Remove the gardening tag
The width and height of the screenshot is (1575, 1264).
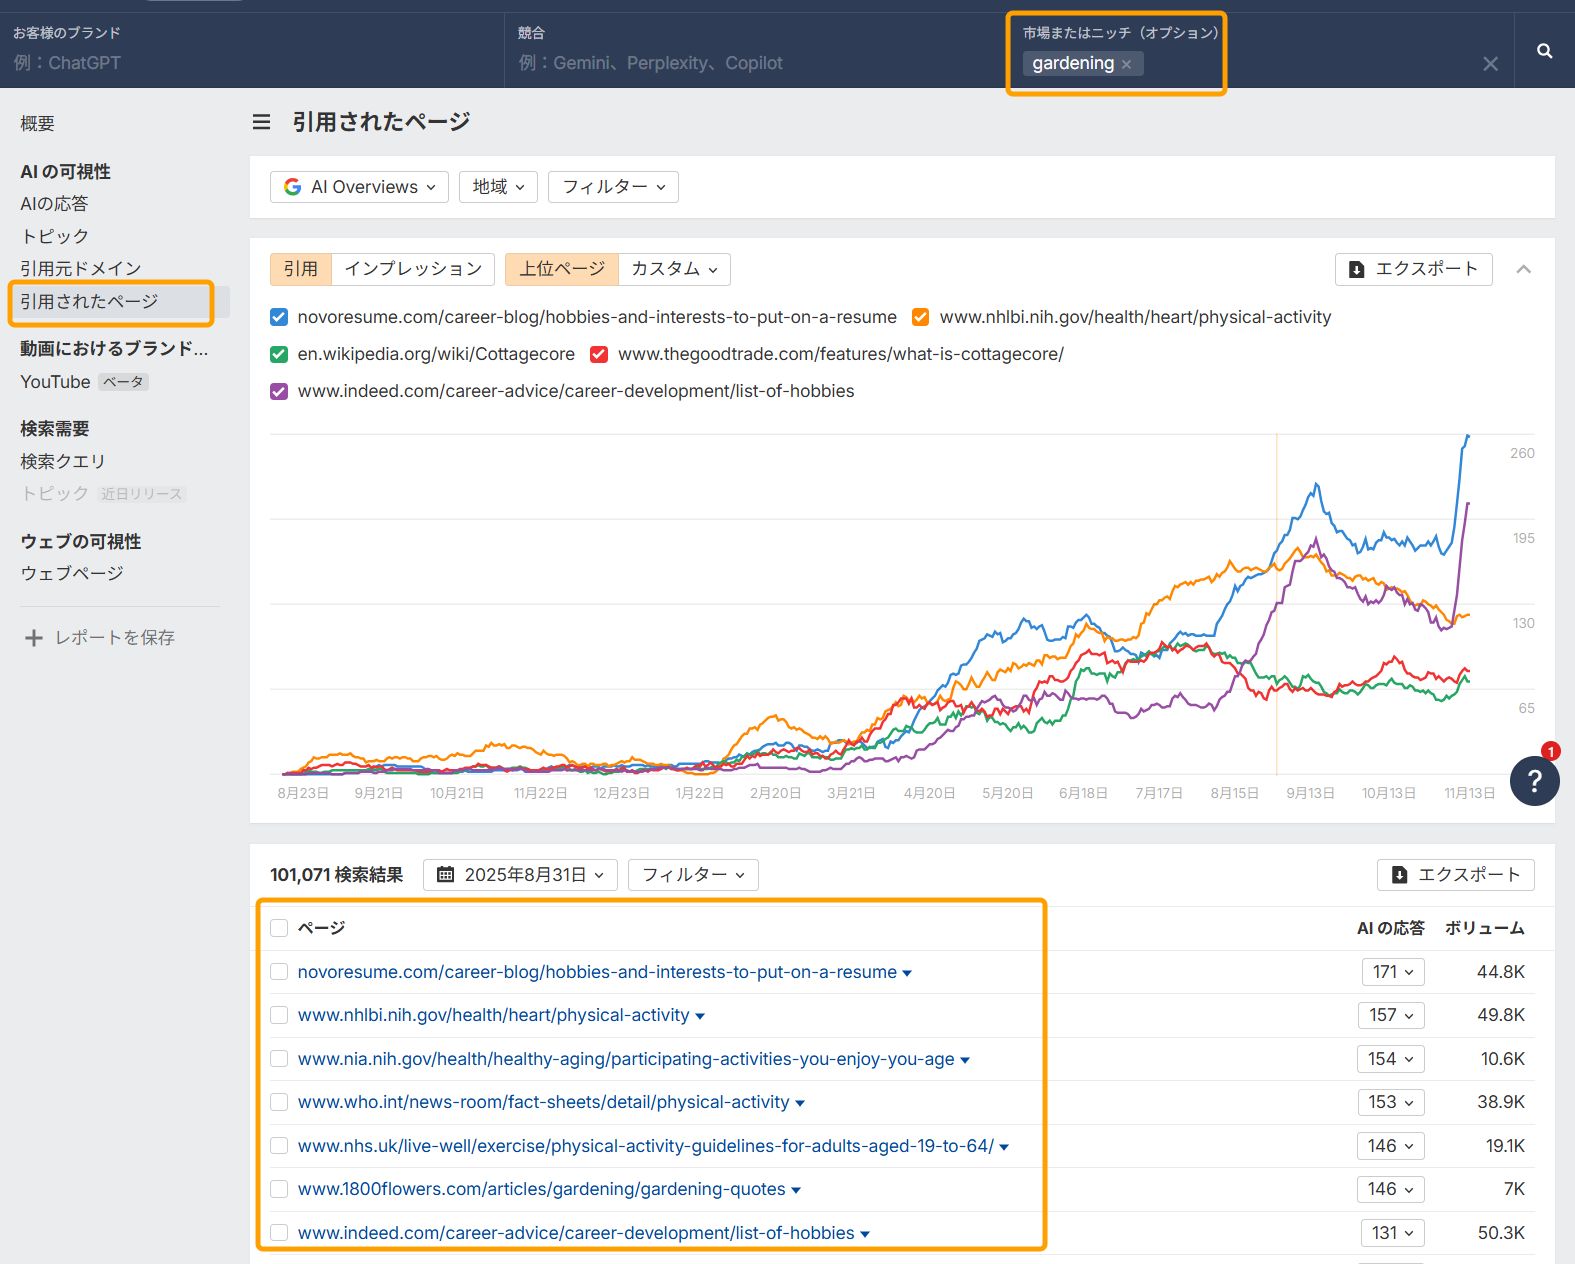click(1126, 64)
